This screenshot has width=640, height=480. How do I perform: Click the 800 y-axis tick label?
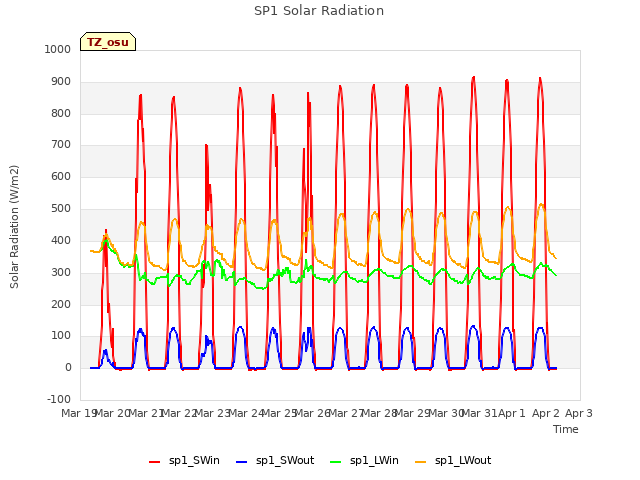[61, 113]
